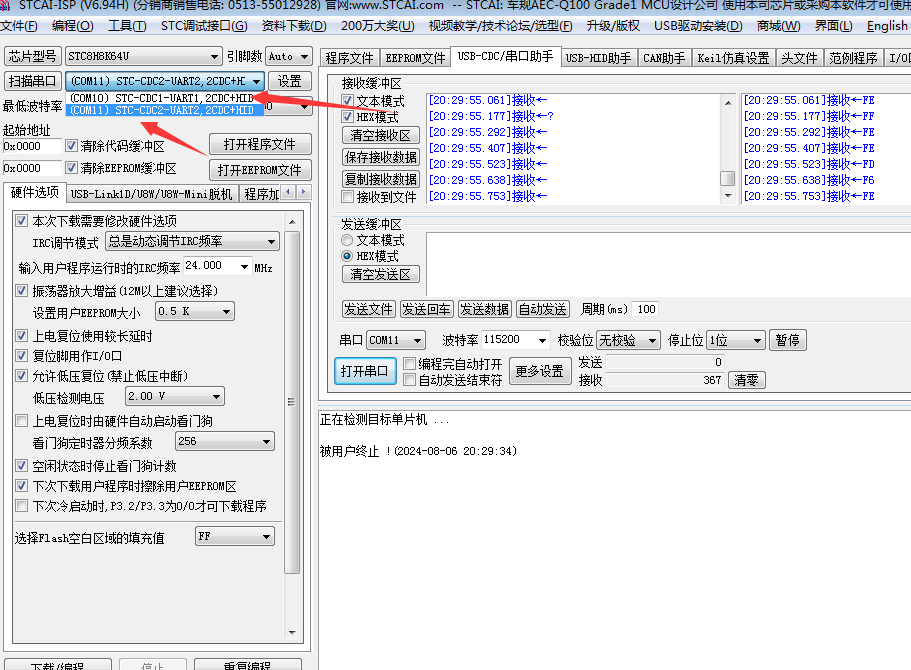The width and height of the screenshot is (911, 670).
Task: Click the 打开串口 button
Action: click(x=365, y=371)
